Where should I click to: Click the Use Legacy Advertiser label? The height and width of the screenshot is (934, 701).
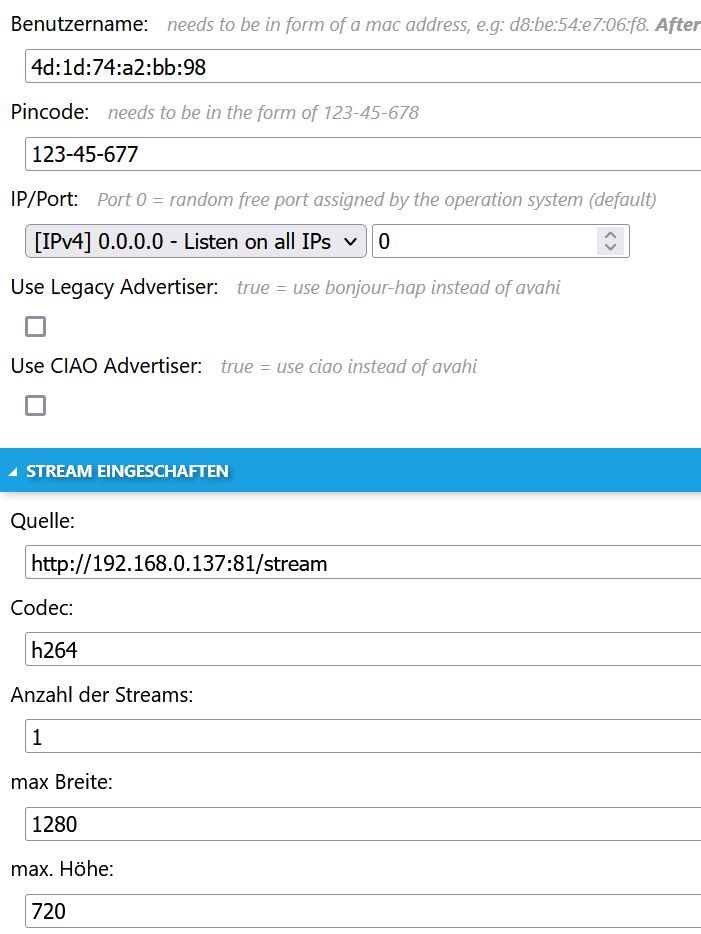(x=114, y=288)
